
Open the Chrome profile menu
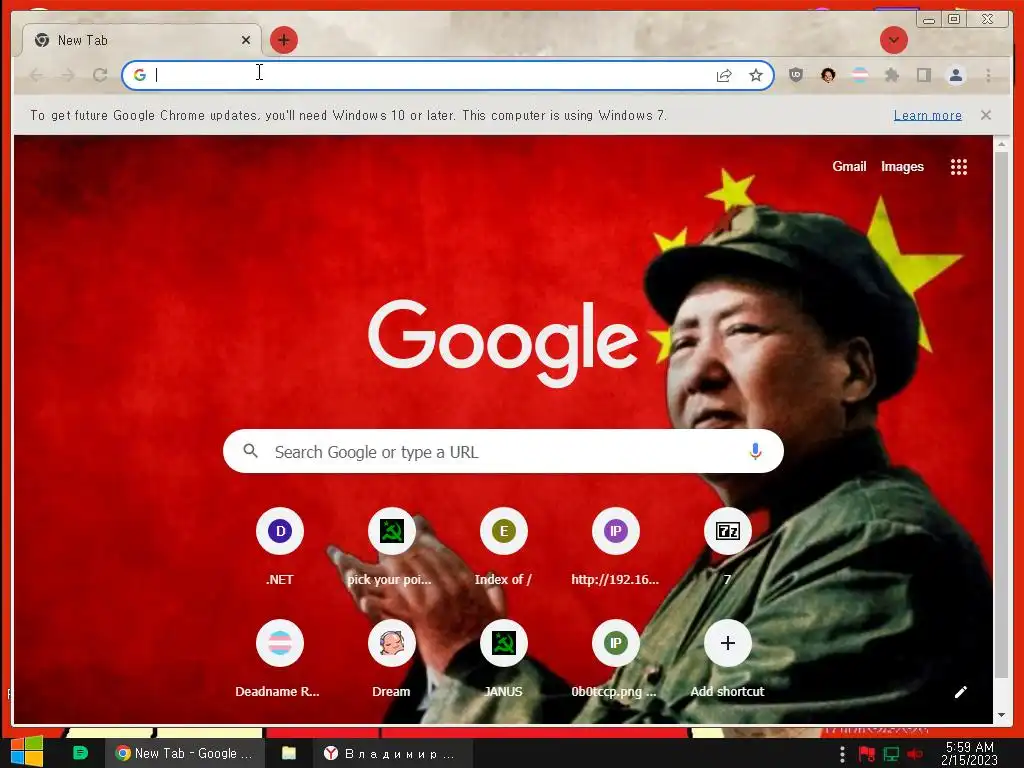pos(955,75)
